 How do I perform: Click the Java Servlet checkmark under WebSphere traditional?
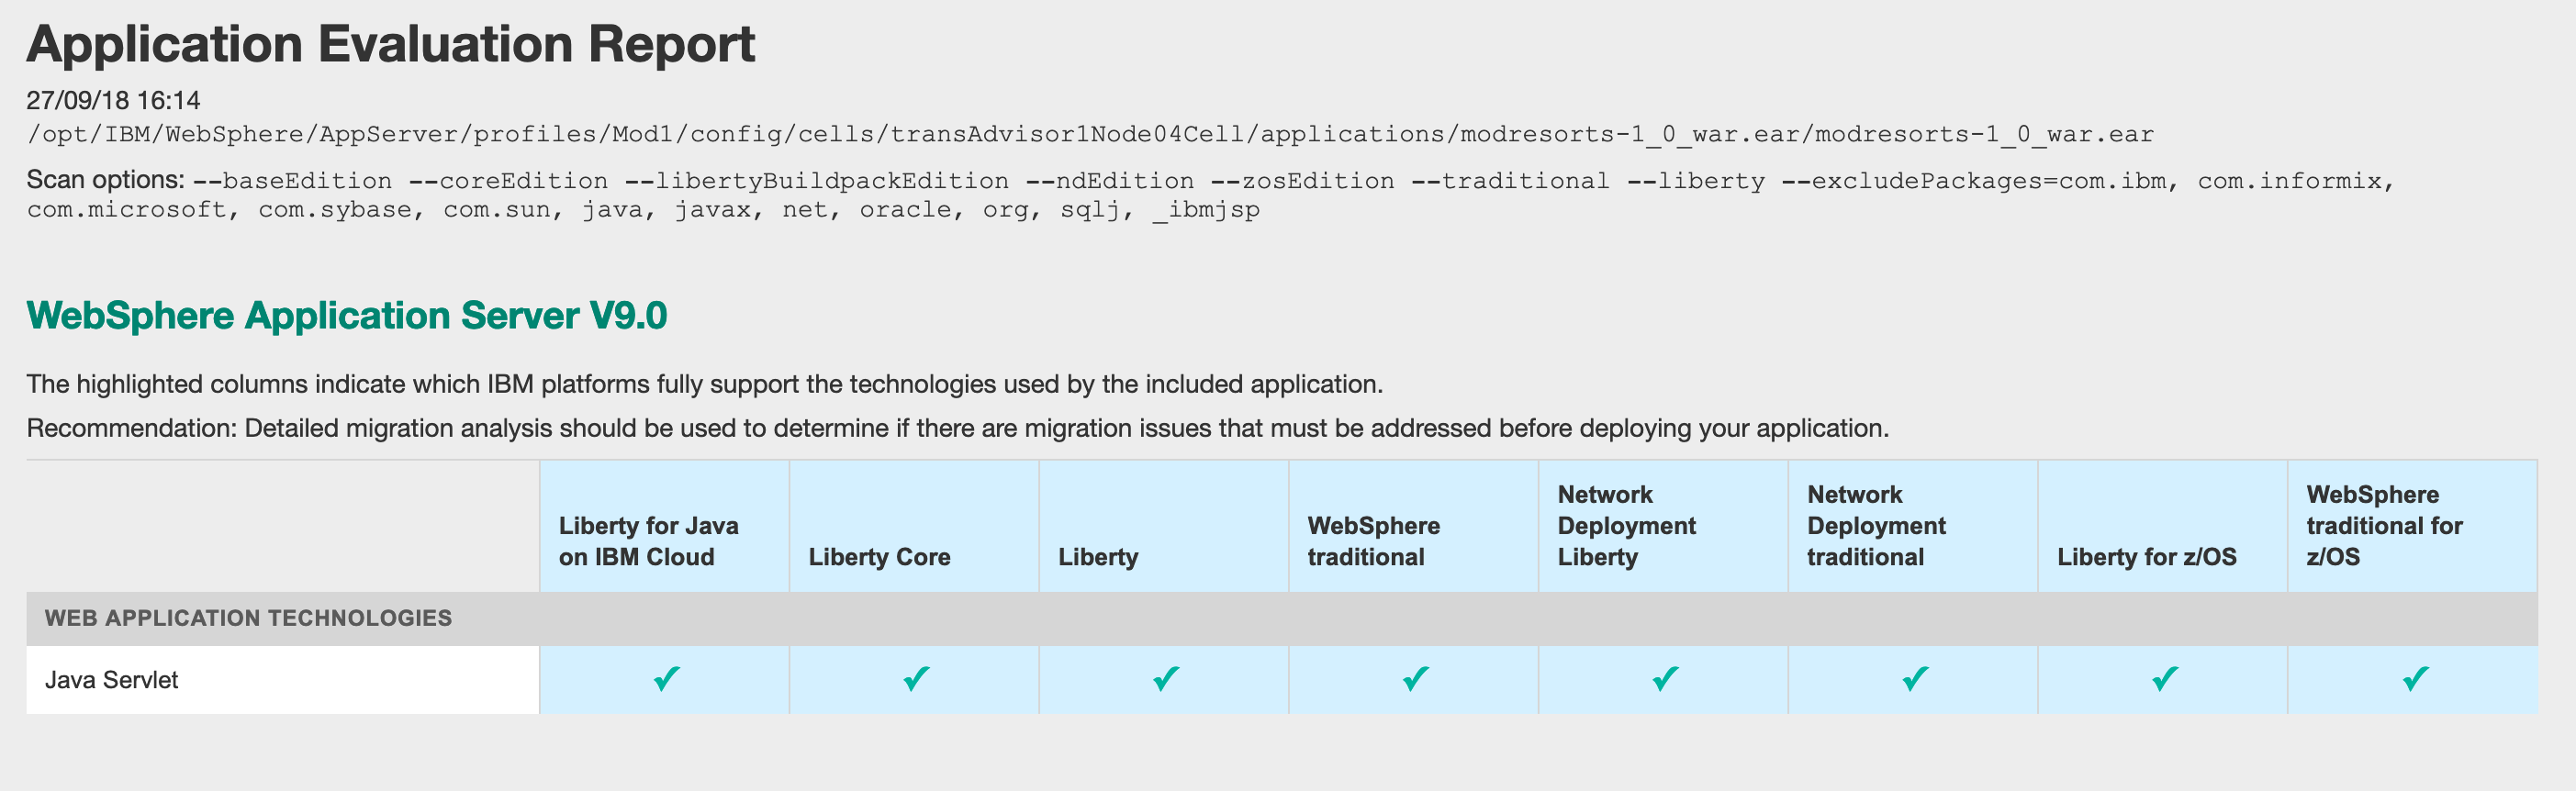pyautogui.click(x=1415, y=679)
